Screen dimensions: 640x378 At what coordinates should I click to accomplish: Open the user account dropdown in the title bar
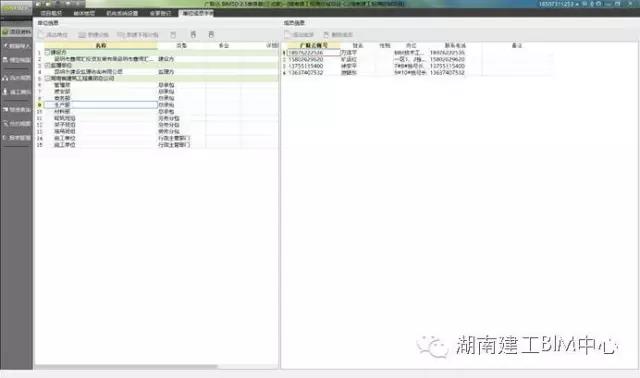(x=558, y=4)
